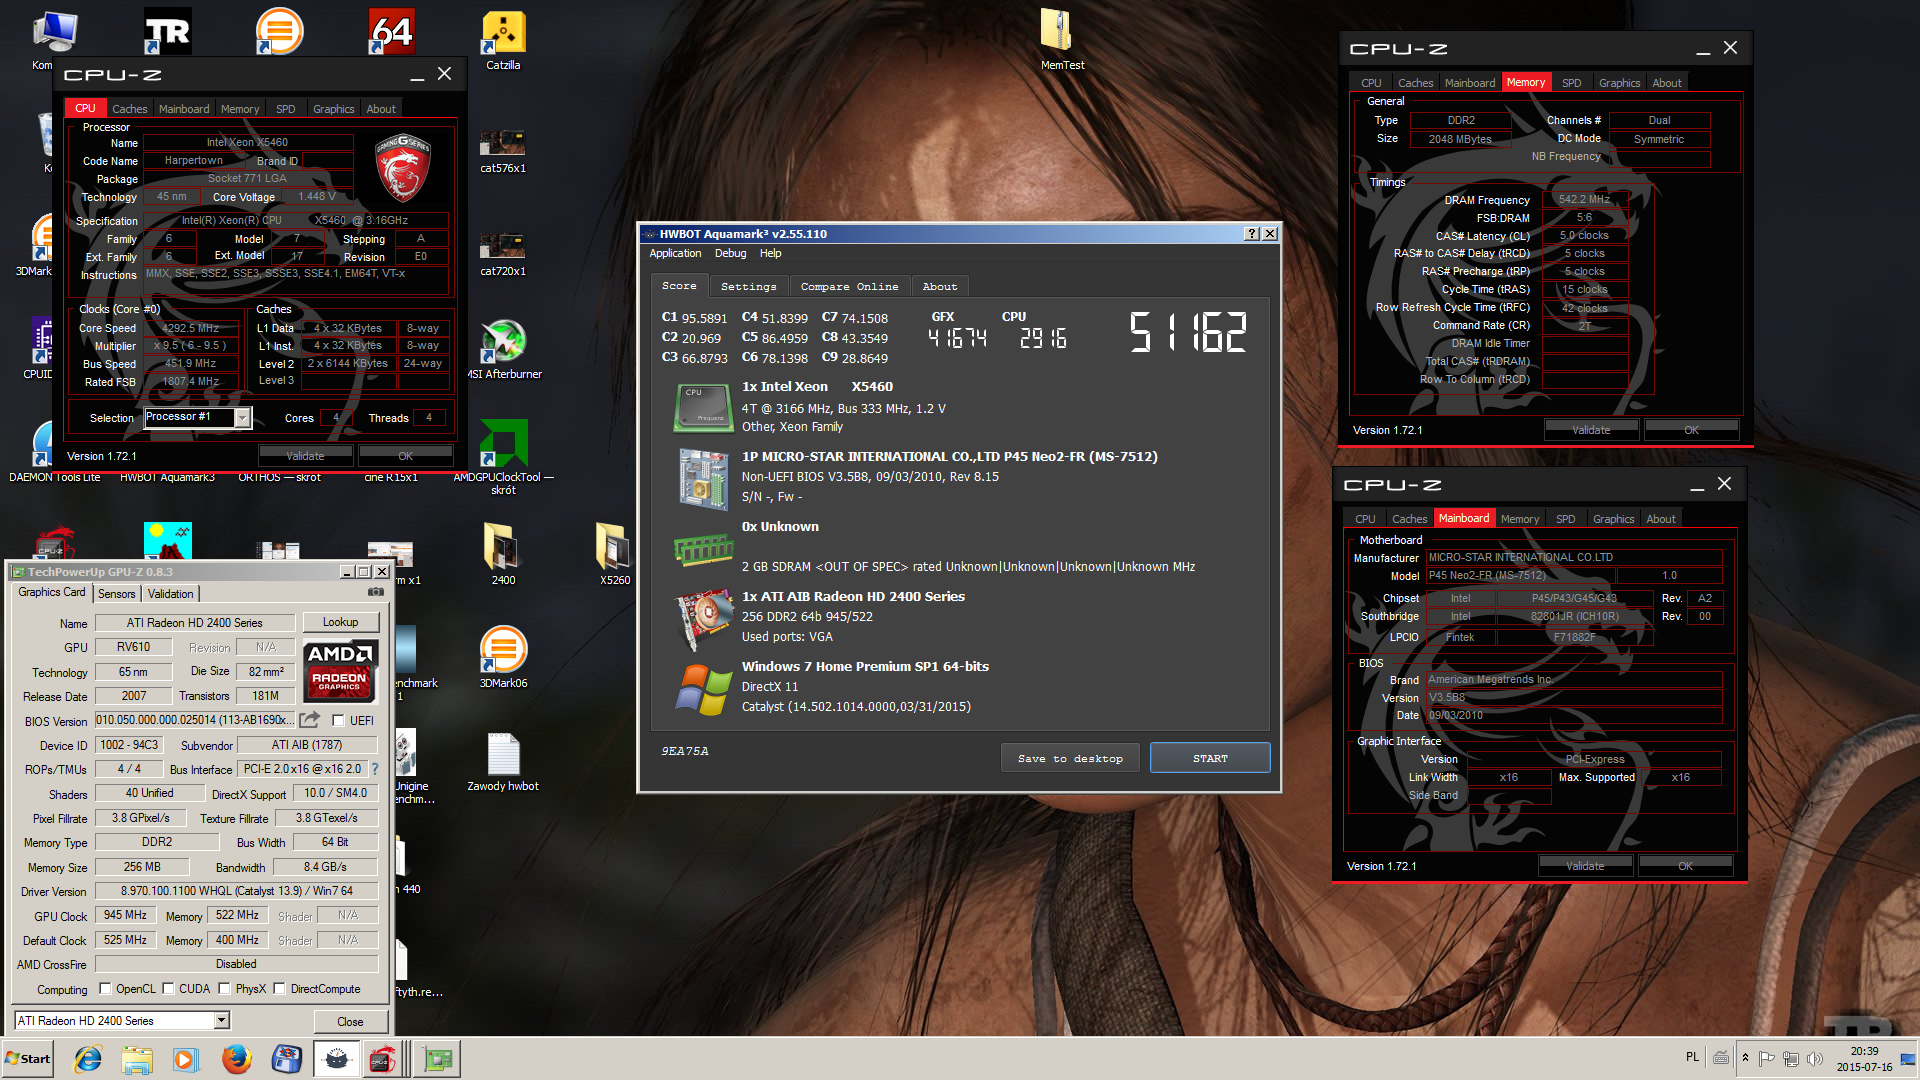Launch the 3DMark06 desktop shortcut

pyautogui.click(x=503, y=657)
